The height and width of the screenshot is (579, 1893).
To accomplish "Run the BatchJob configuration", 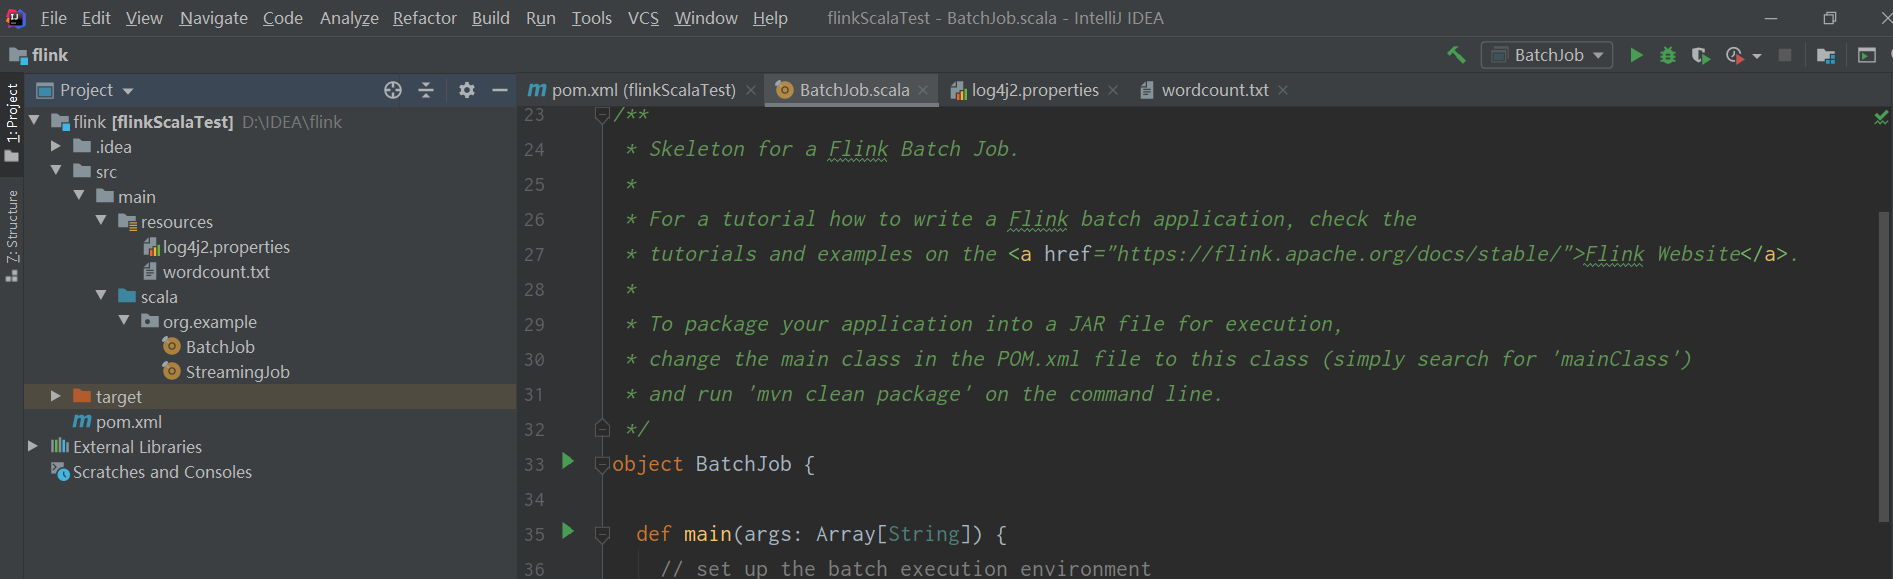I will [1636, 55].
